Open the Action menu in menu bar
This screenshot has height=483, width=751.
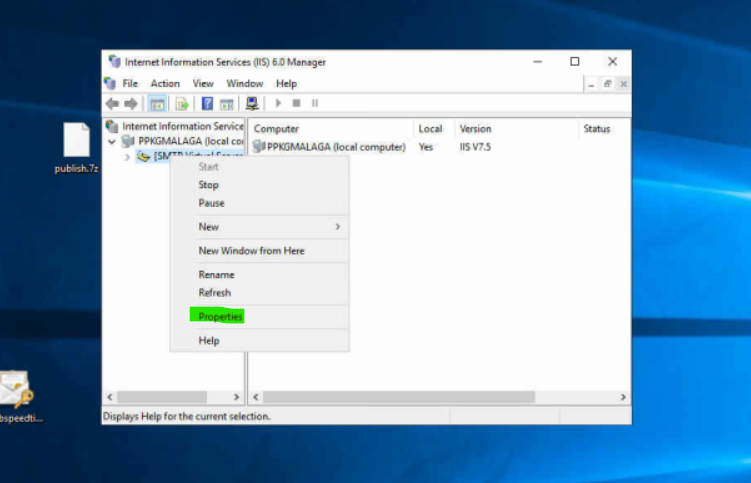165,84
